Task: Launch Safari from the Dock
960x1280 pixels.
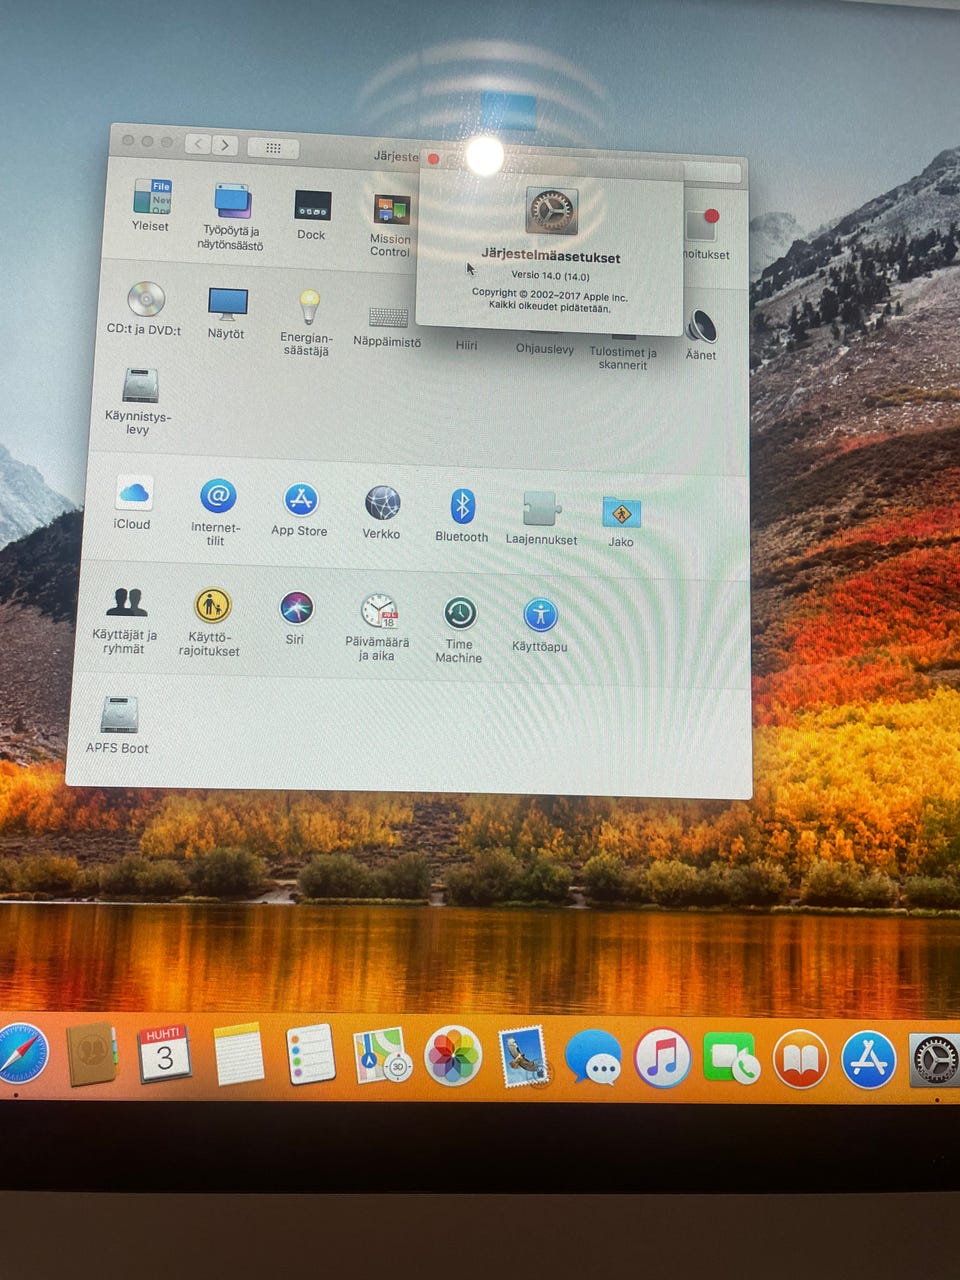Action: coord(20,1053)
